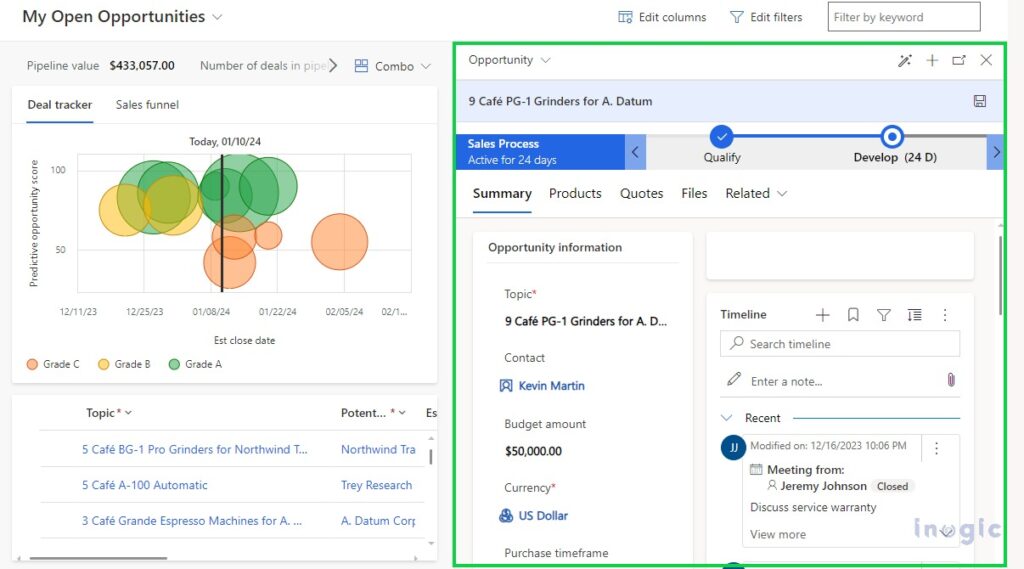Click the plus icon in Opportunity header
1024x569 pixels.
(932, 61)
